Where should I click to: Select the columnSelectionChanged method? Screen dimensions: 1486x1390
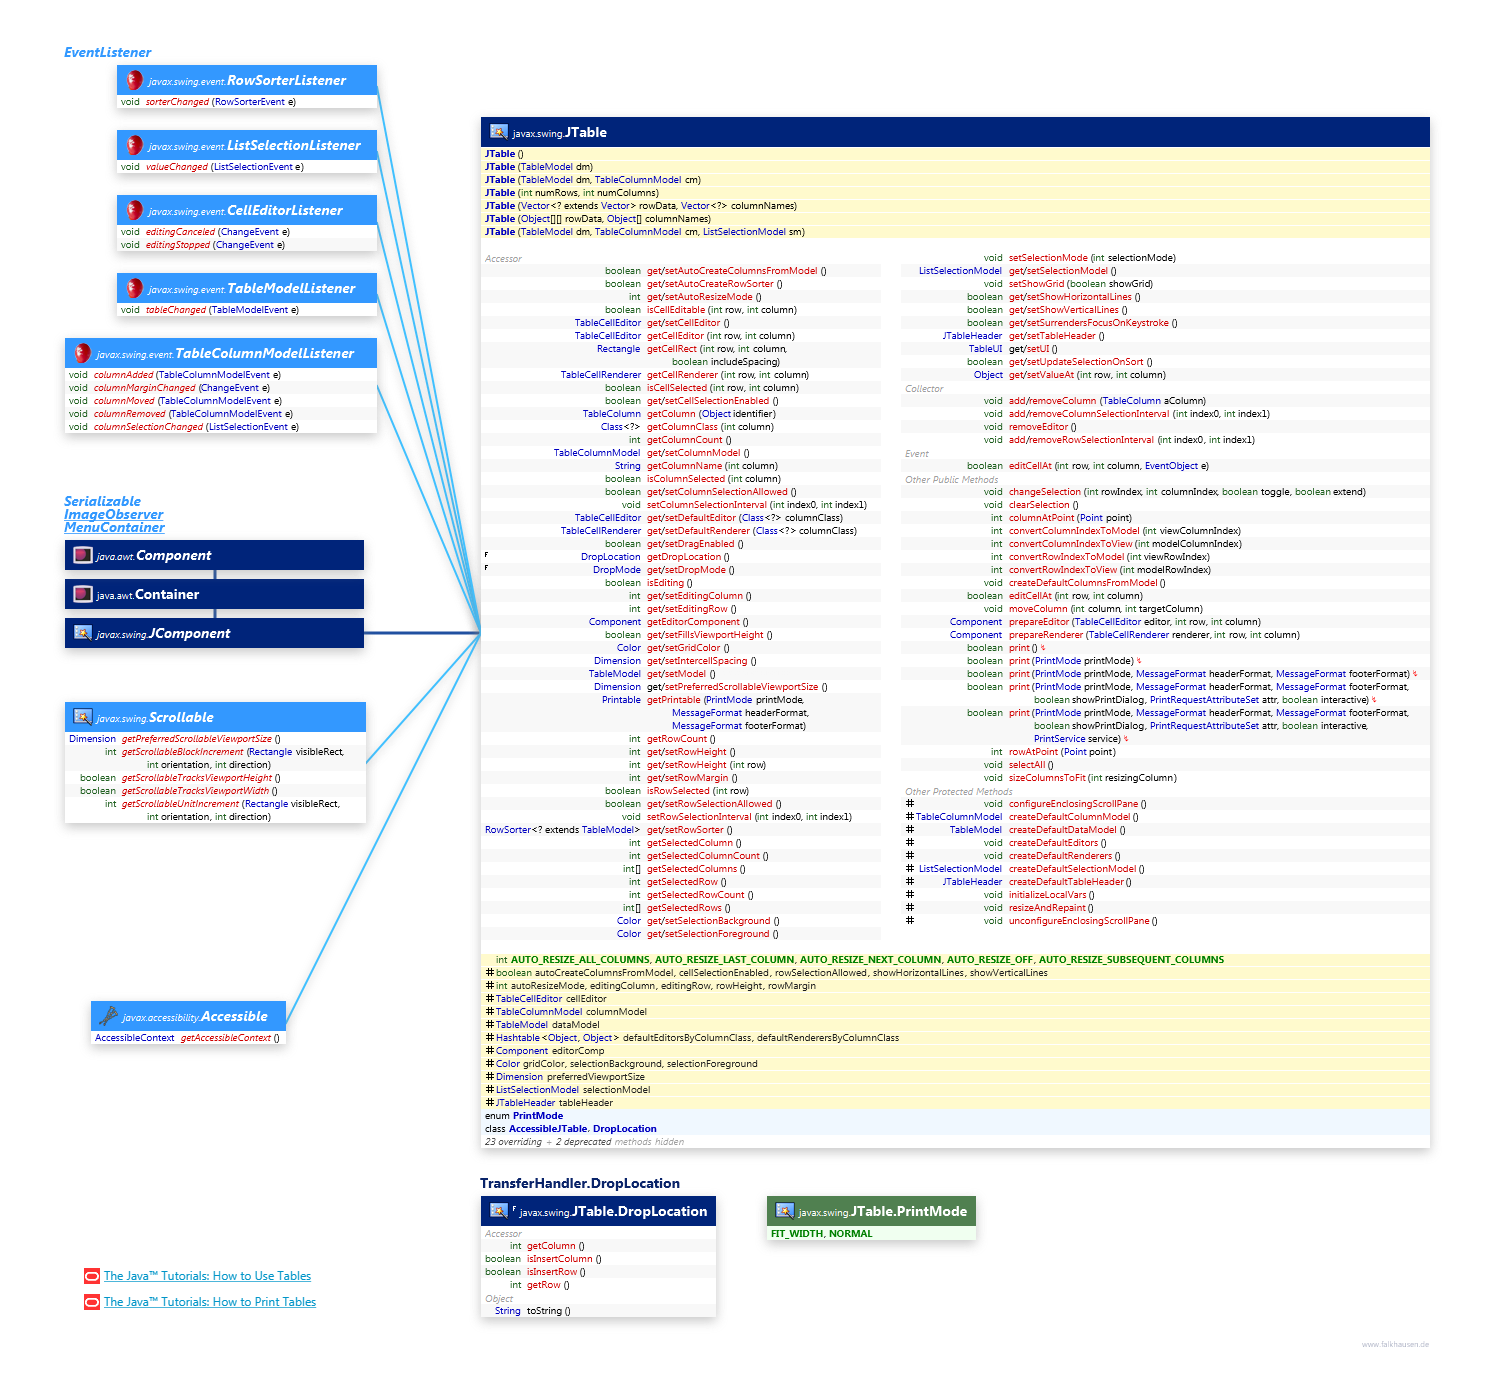(148, 427)
